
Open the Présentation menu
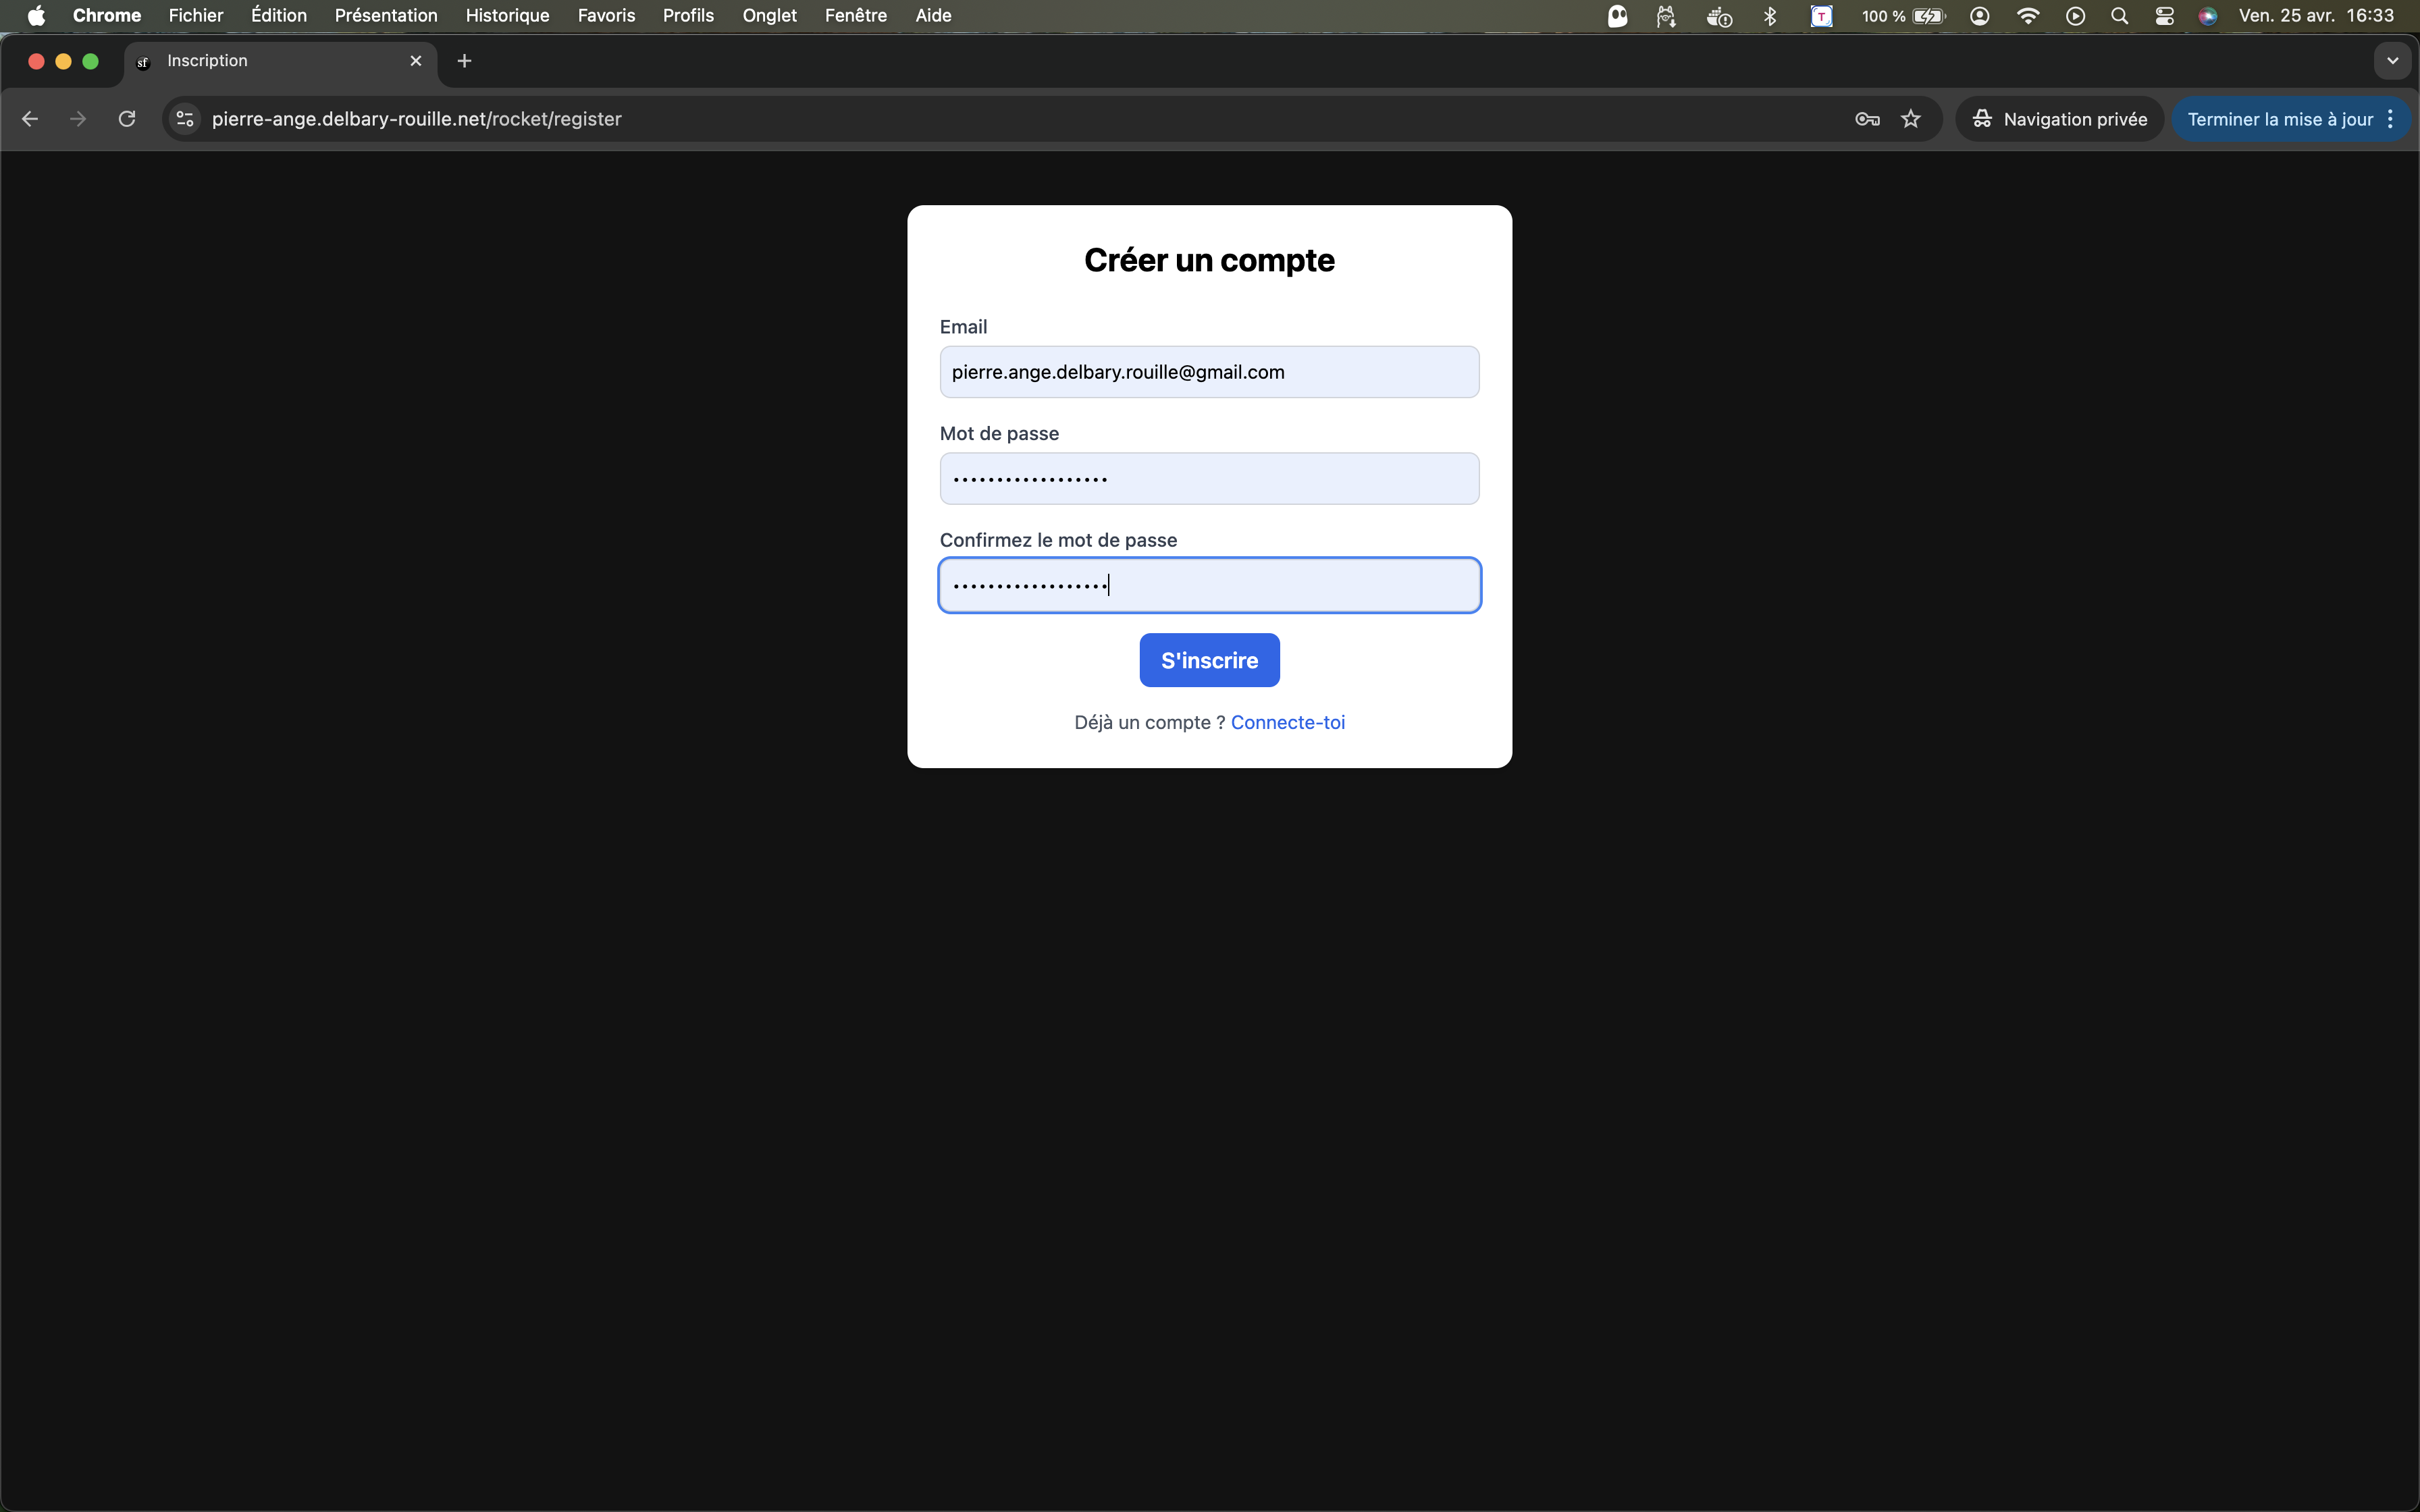click(x=386, y=16)
